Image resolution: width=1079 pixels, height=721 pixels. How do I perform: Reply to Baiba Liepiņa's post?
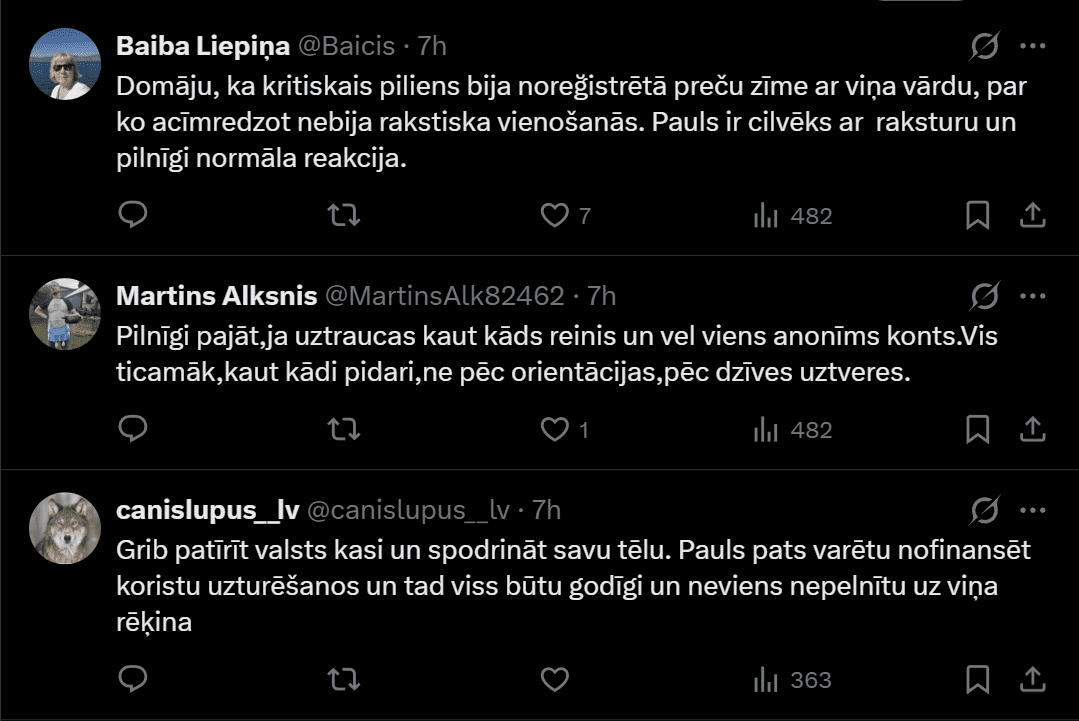tap(133, 215)
